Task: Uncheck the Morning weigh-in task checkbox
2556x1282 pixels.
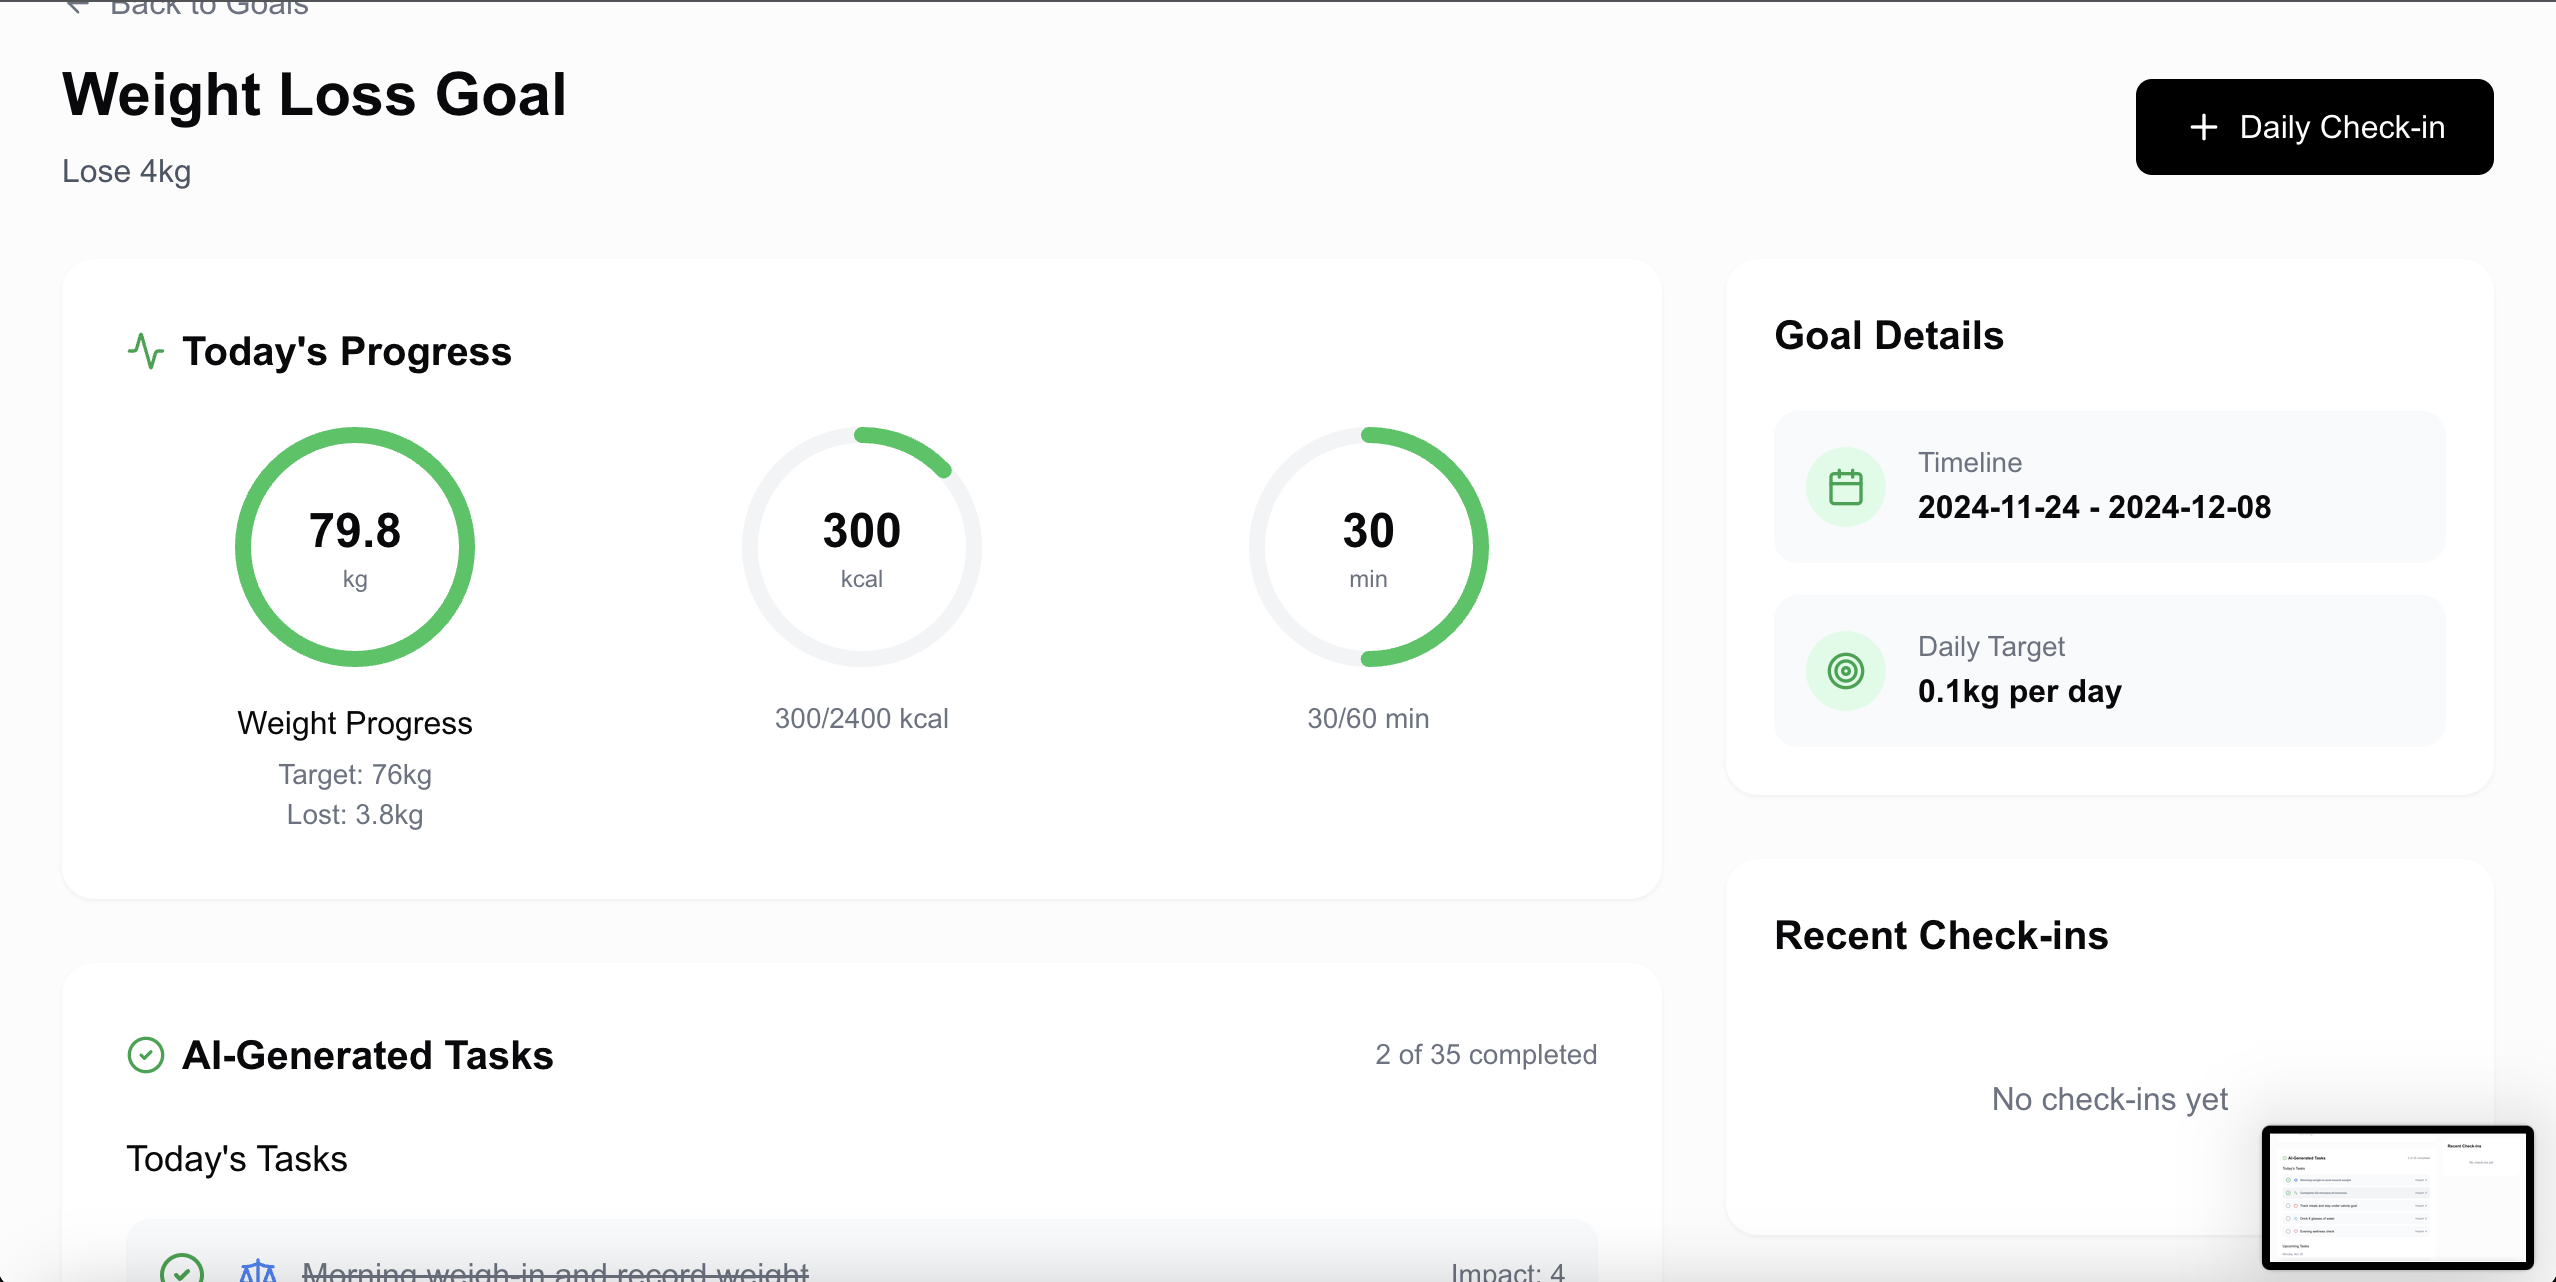Action: 182,1270
